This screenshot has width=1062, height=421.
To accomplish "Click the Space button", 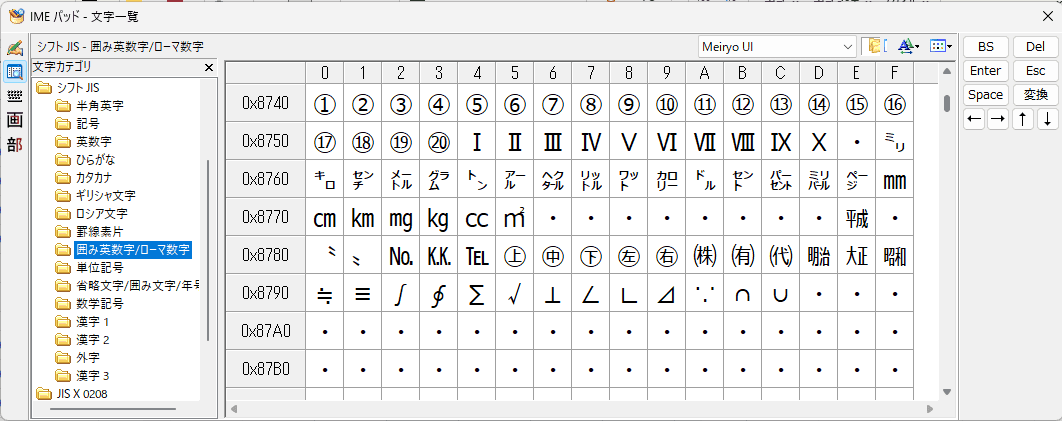I will point(985,95).
